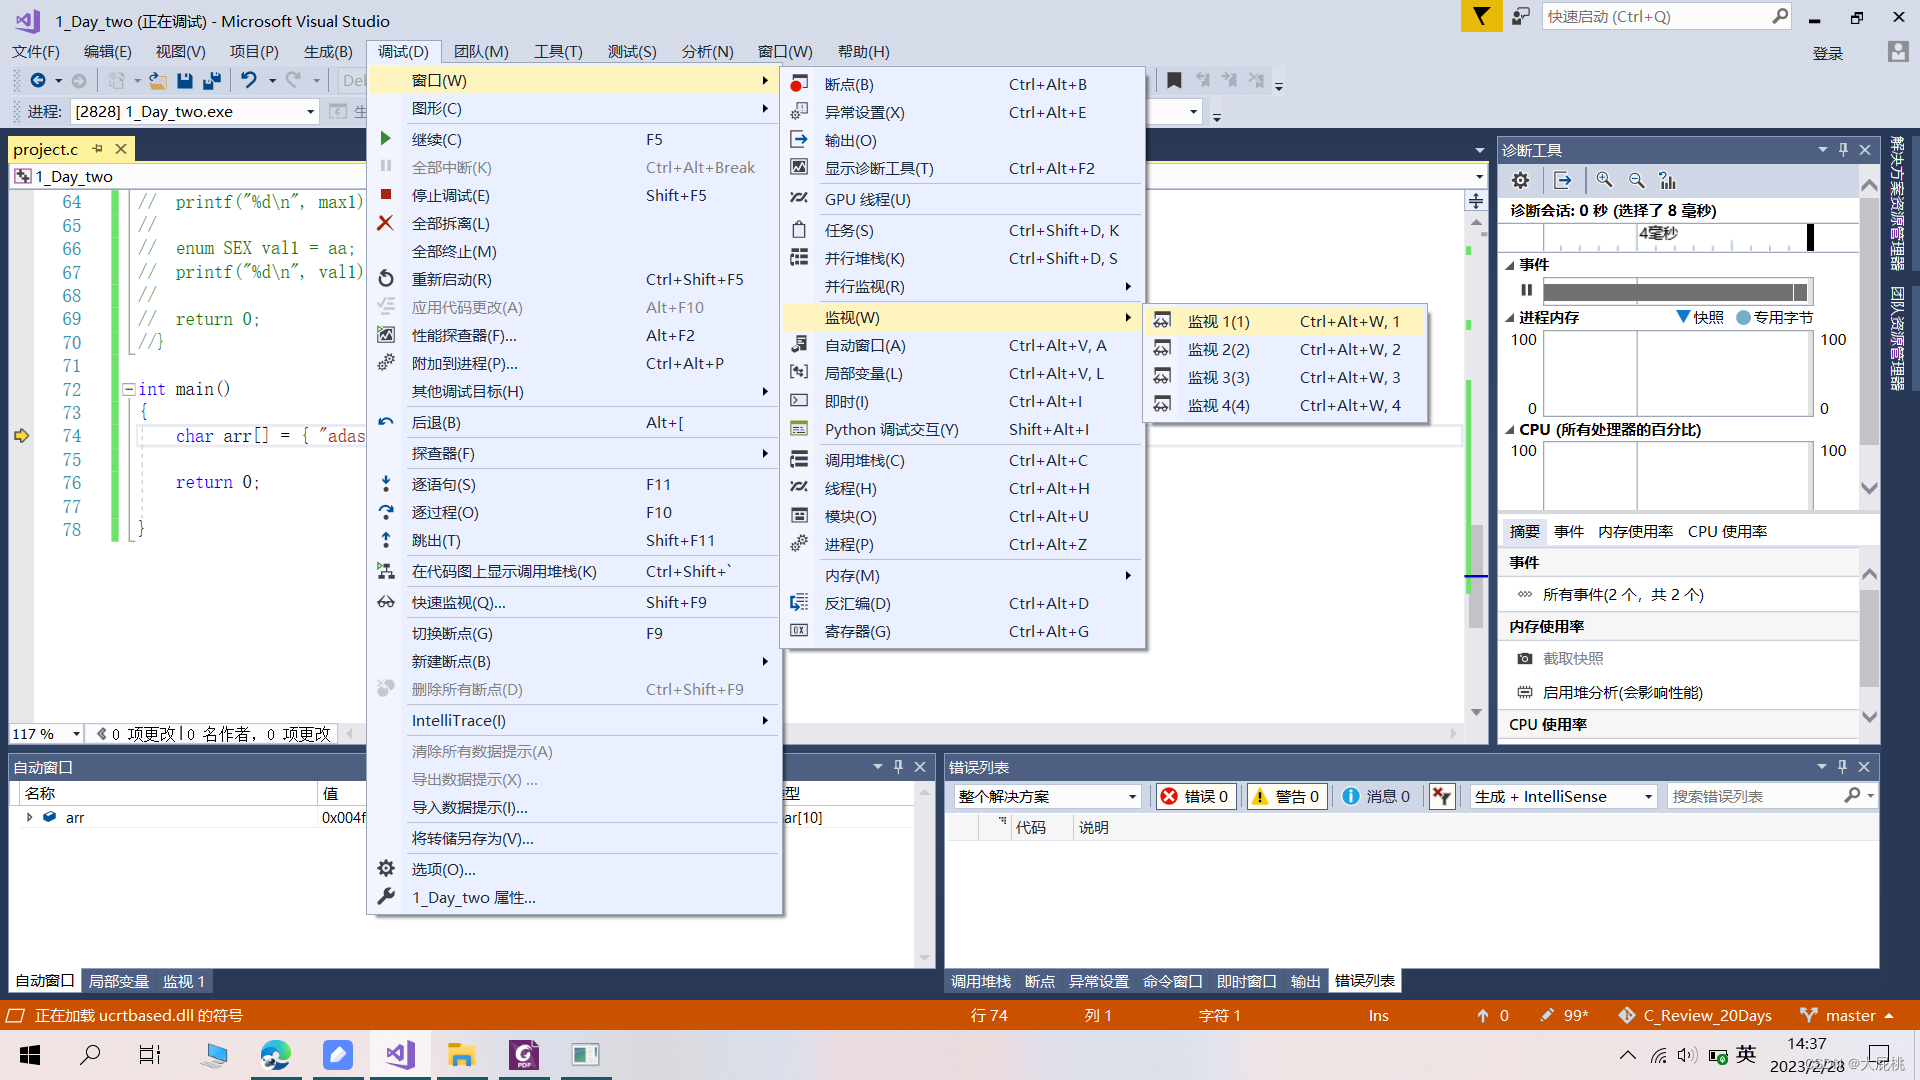The width and height of the screenshot is (1920, 1080).
Task: Click the undo arrow icon in the toolbar
Action: (249, 81)
